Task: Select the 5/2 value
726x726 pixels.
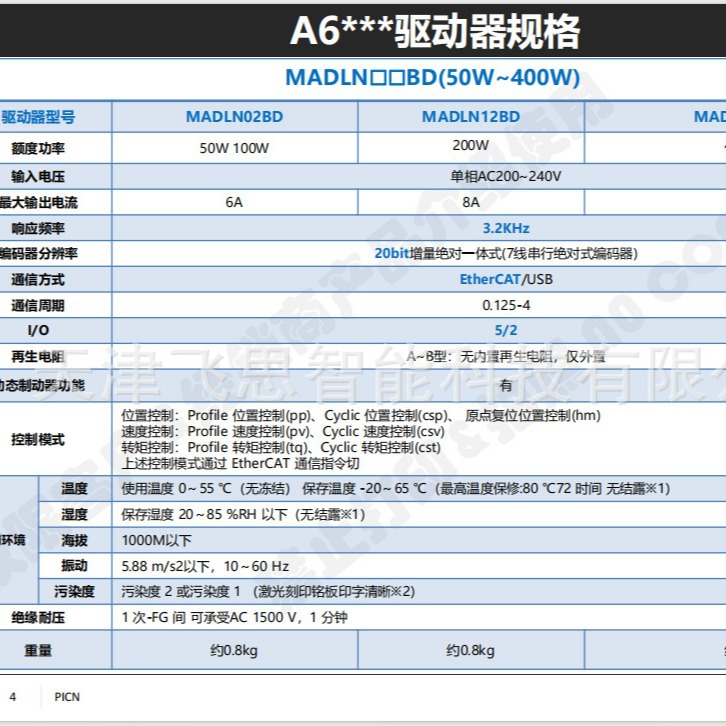Action: coord(506,331)
